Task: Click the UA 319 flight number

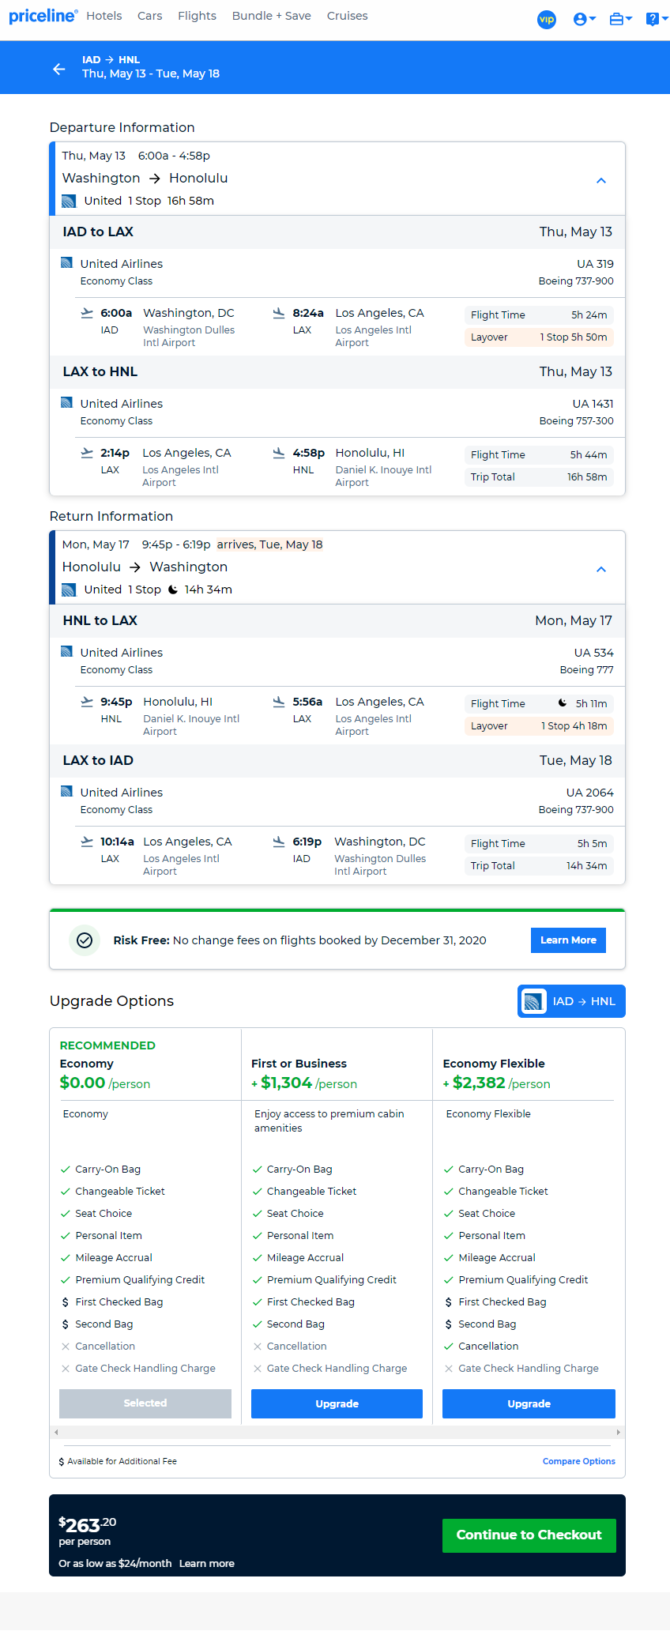Action: 595,264
